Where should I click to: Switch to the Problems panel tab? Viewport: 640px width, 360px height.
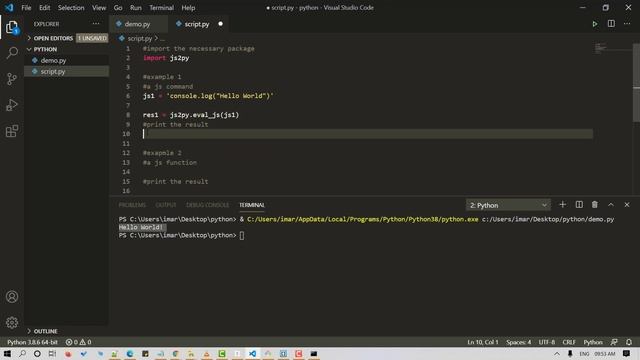pos(132,205)
